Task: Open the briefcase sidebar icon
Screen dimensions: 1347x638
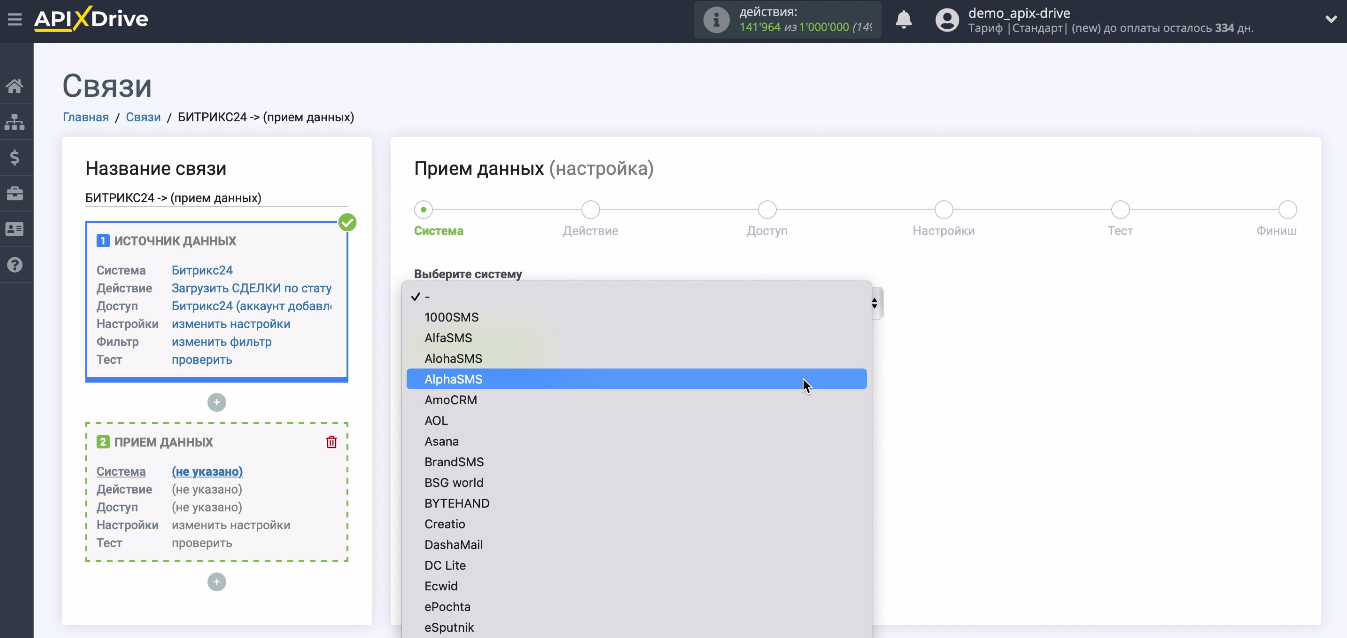Action: coord(15,193)
